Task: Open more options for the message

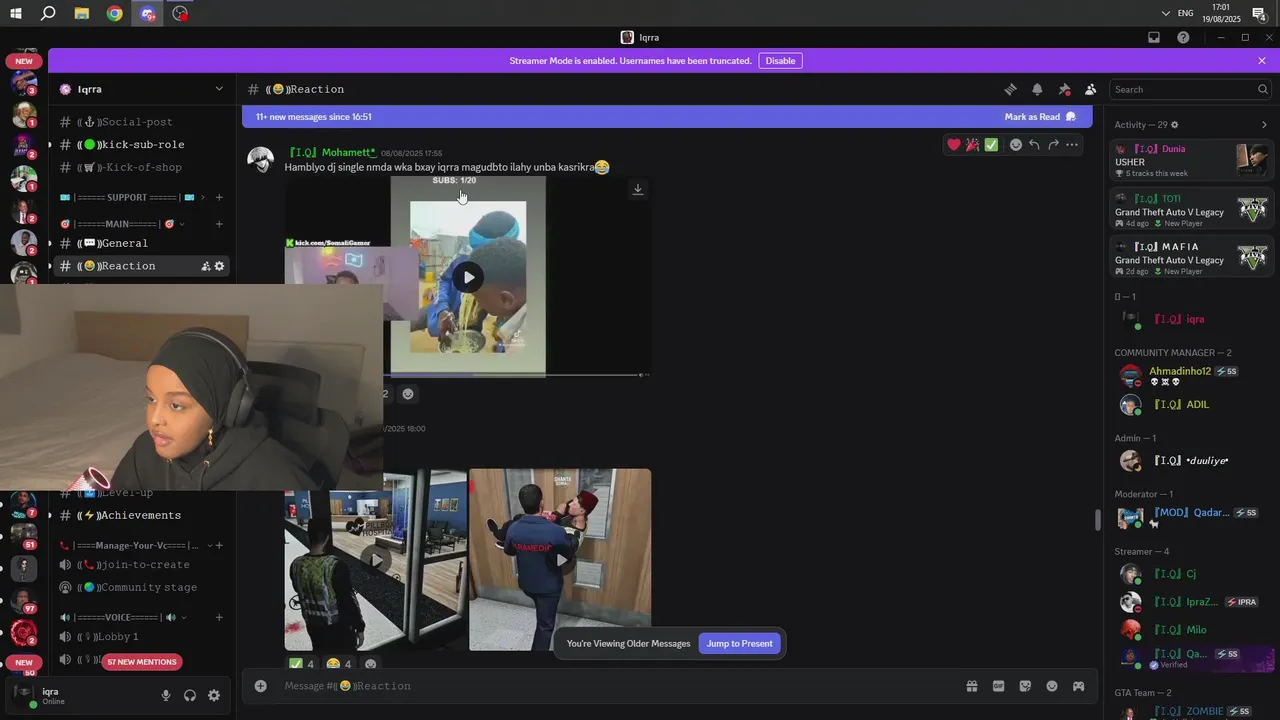Action: 1072,145
